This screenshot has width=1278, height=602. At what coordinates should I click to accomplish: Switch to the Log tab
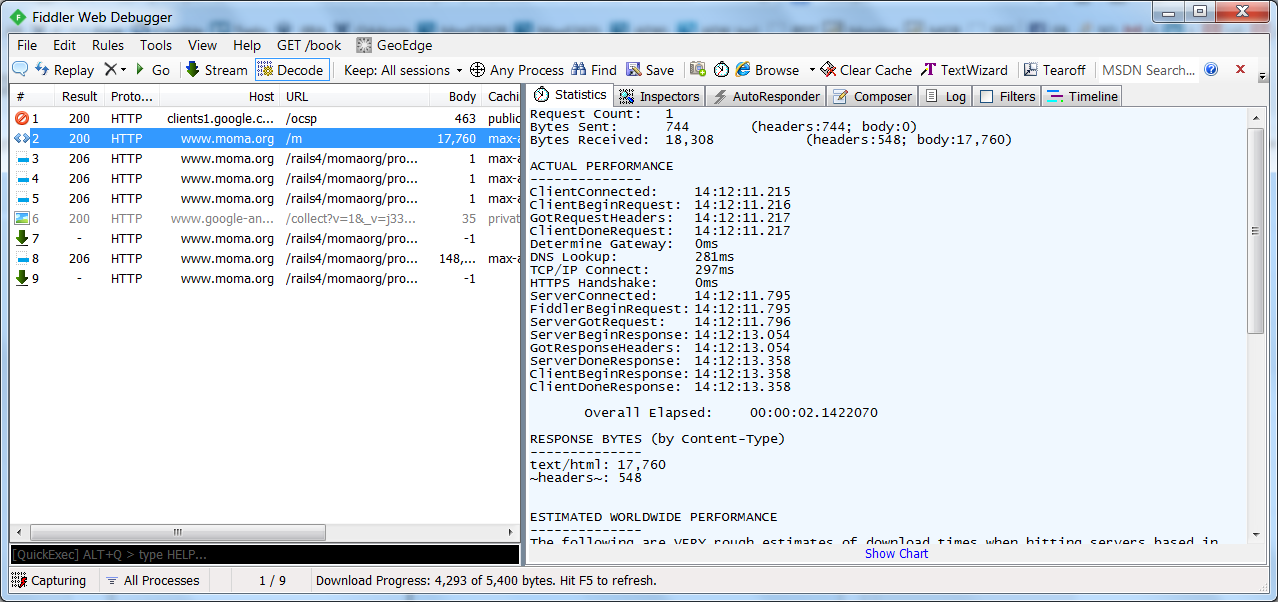coord(946,96)
